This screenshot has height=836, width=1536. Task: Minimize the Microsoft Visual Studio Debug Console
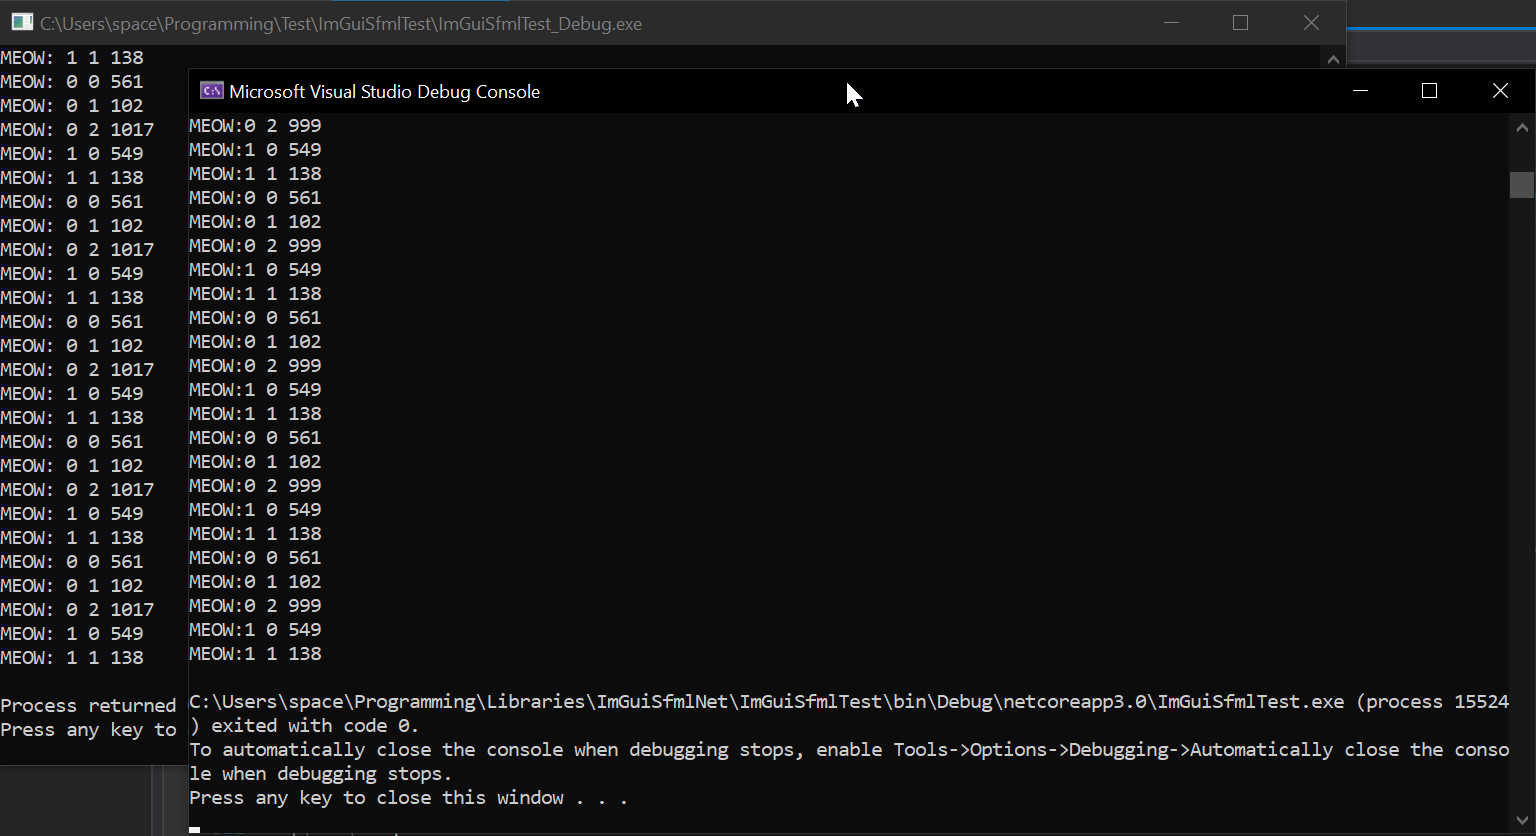click(1360, 90)
